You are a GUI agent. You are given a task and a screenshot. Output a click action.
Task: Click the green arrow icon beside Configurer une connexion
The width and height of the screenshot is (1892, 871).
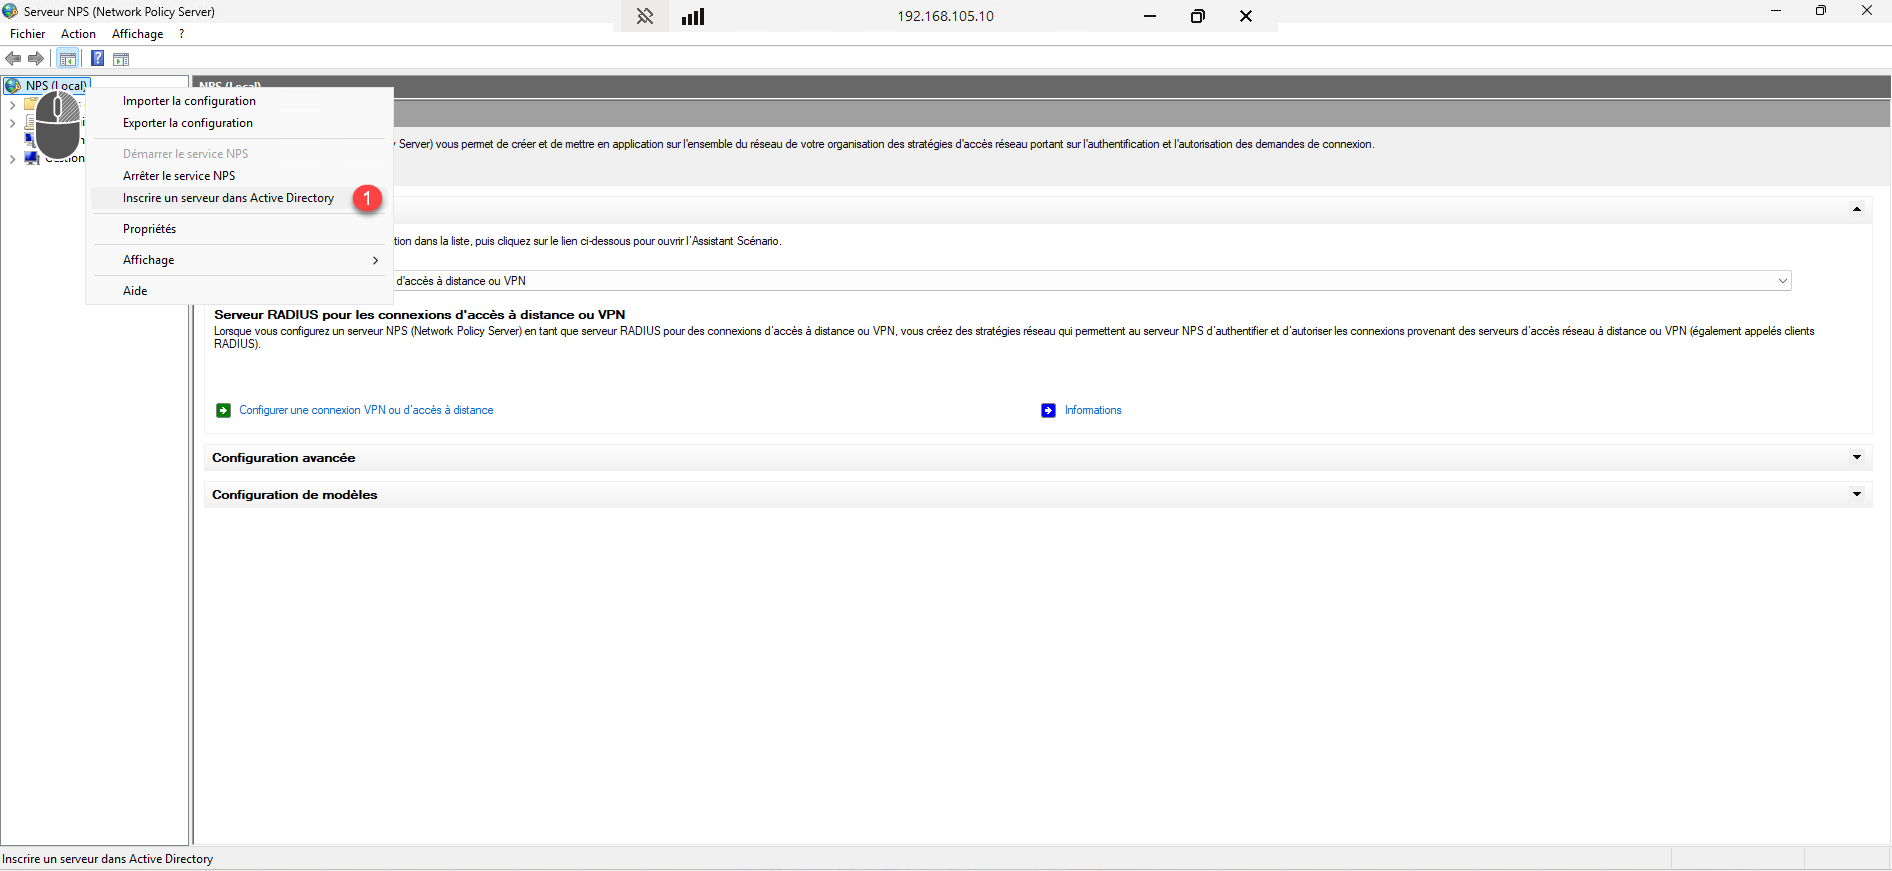(223, 410)
